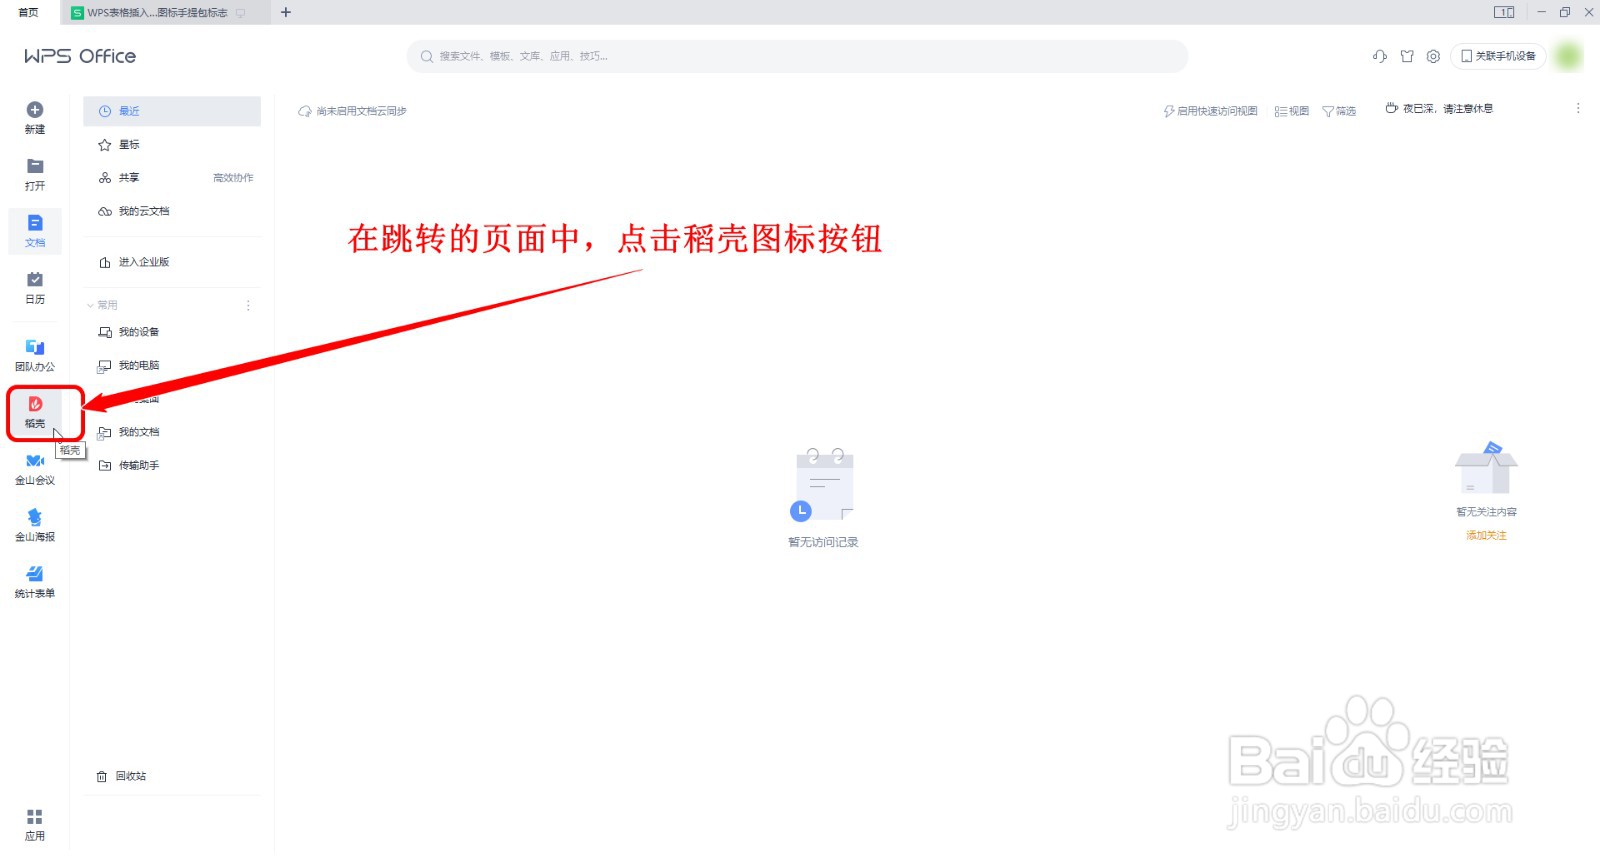Click the 添加关注 link

pyautogui.click(x=1486, y=535)
